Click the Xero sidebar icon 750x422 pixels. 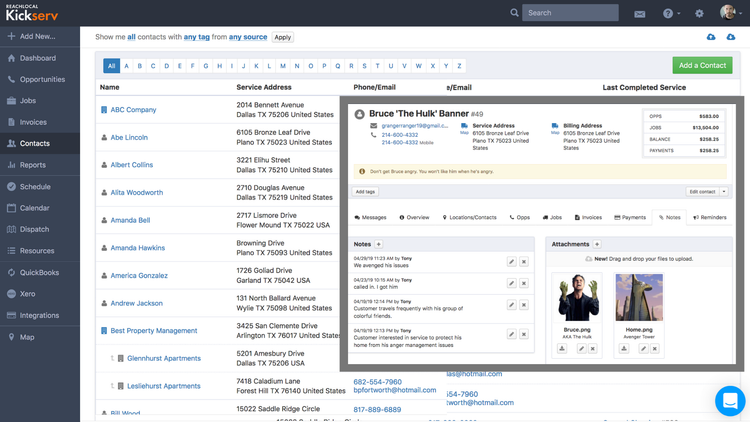click(x=11, y=294)
